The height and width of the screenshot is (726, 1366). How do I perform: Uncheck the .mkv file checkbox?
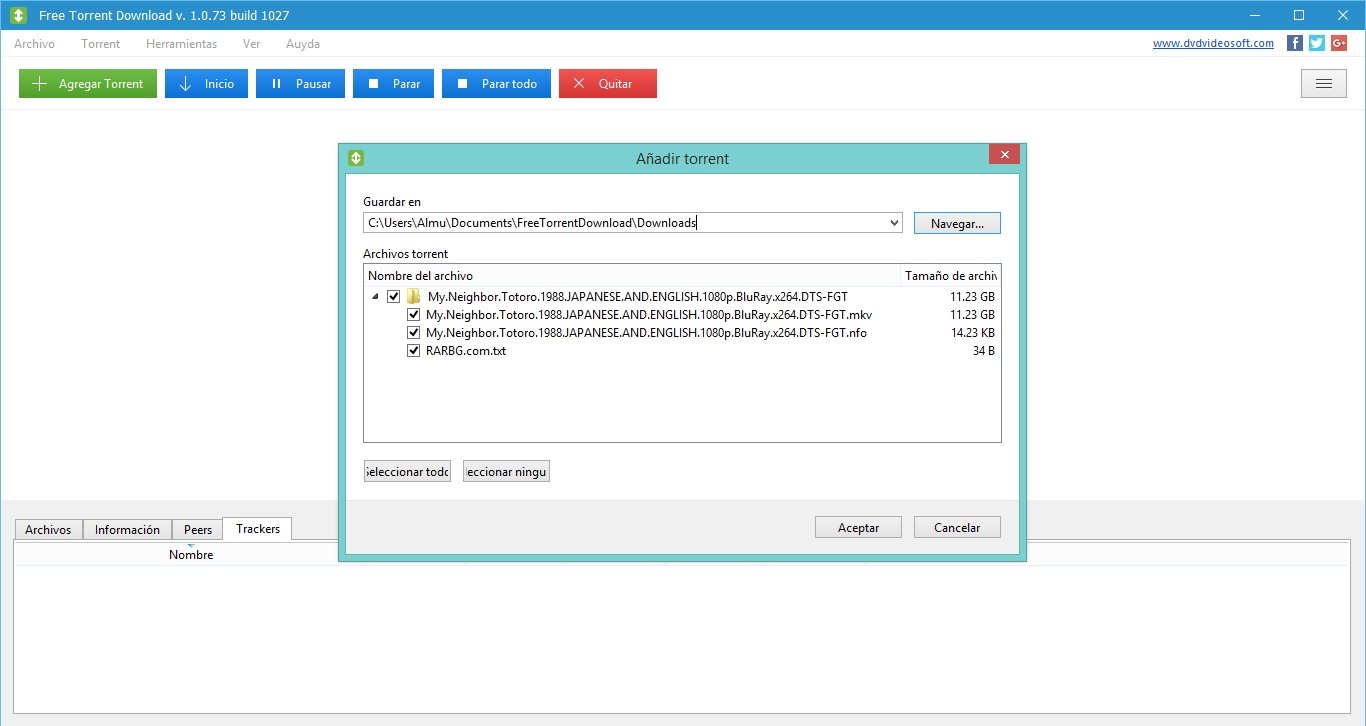413,315
